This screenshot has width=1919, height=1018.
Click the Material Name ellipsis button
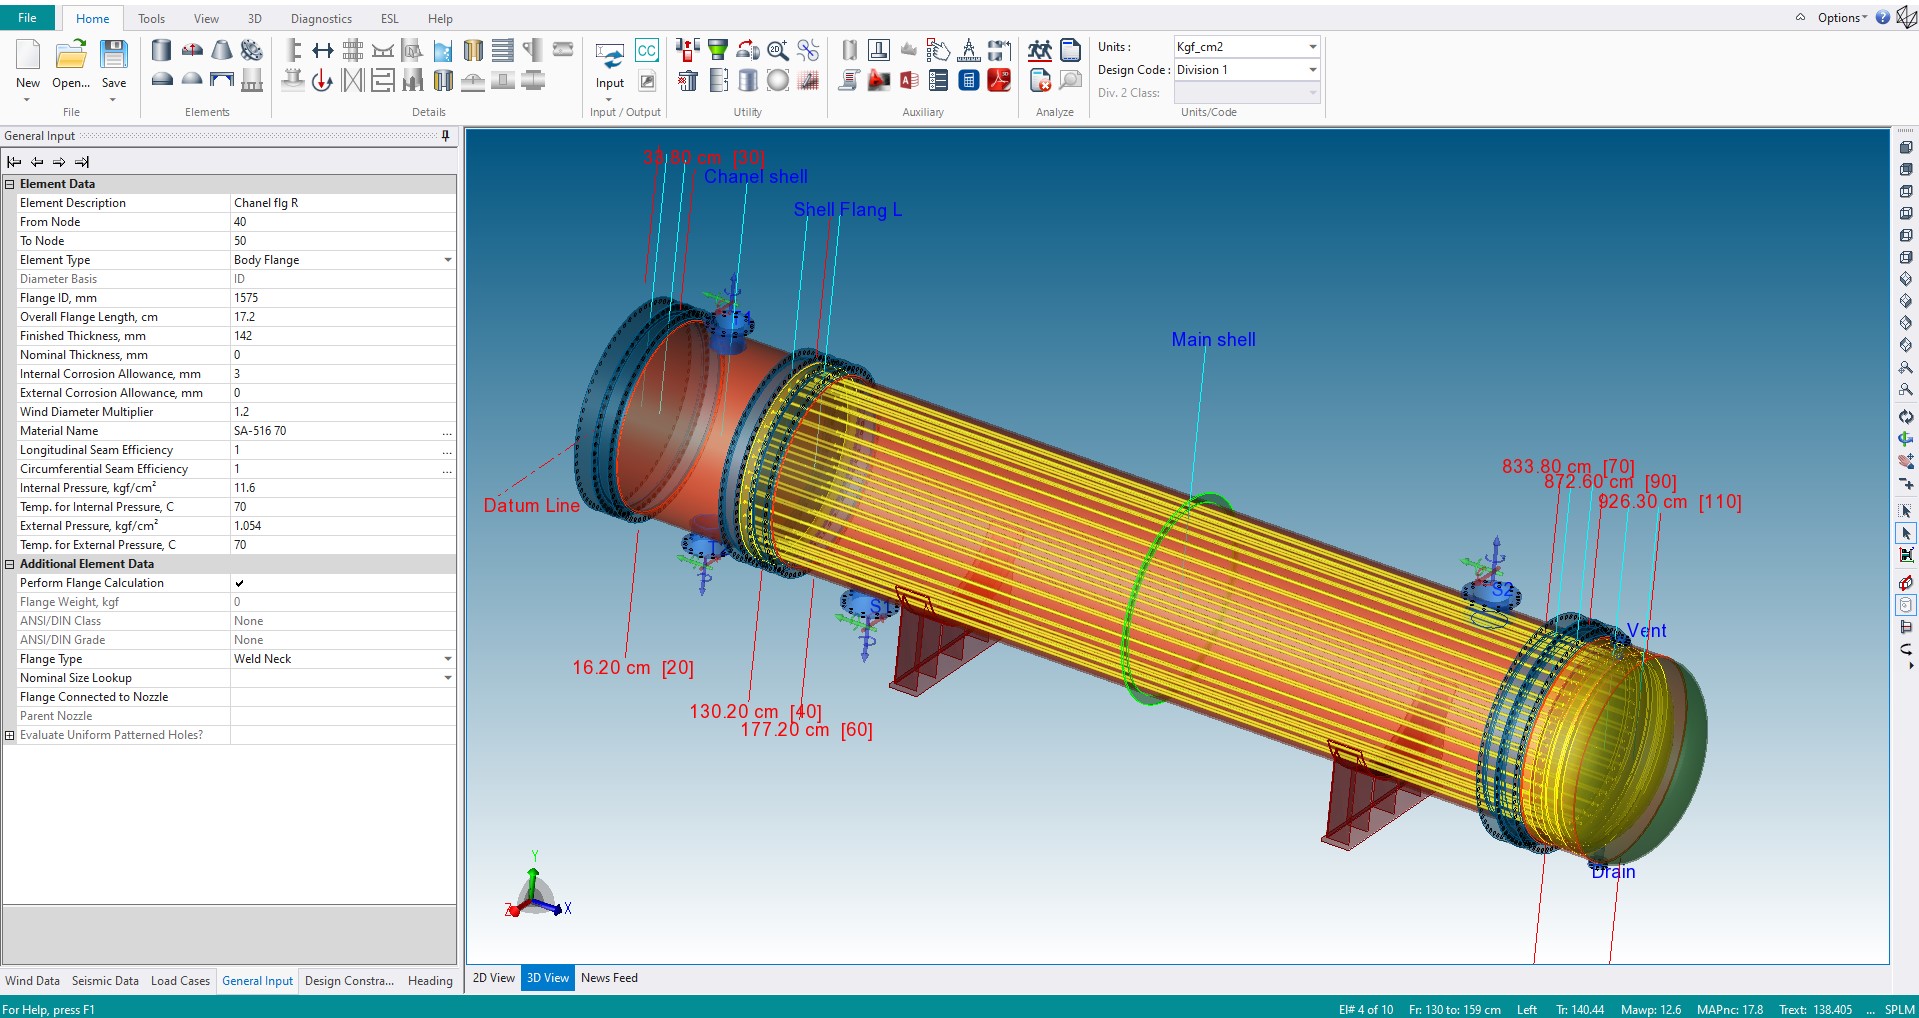447,431
